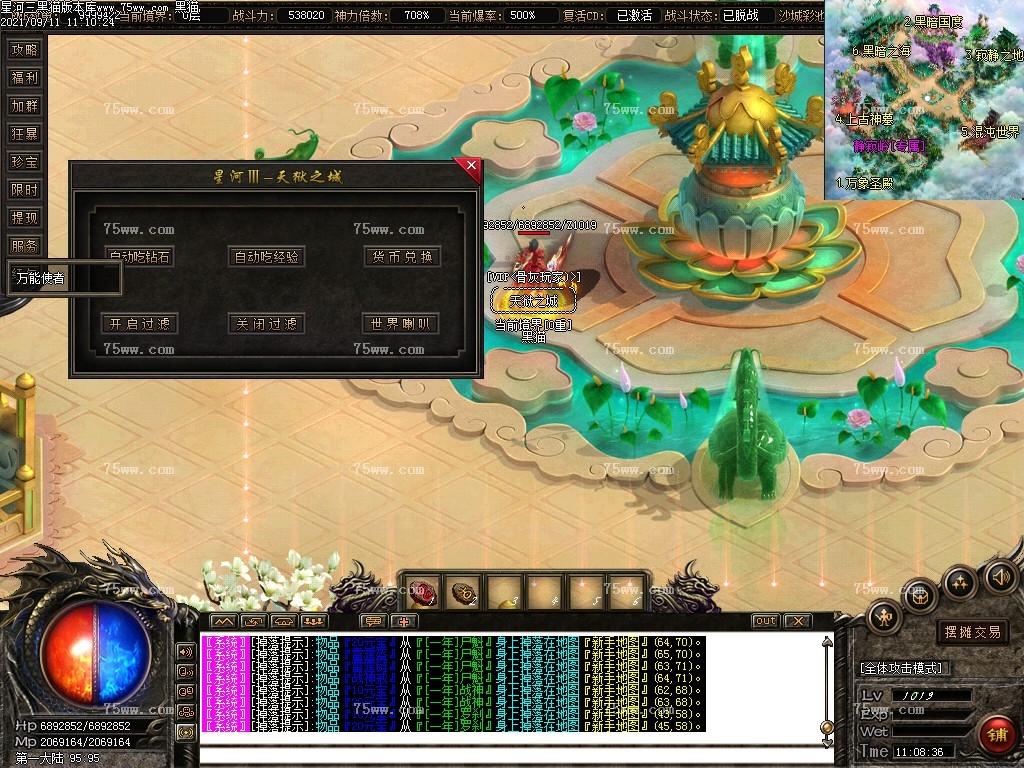1024x768 pixels.
Task: Click the speech bubble chat toolbar icon
Action: click(374, 621)
